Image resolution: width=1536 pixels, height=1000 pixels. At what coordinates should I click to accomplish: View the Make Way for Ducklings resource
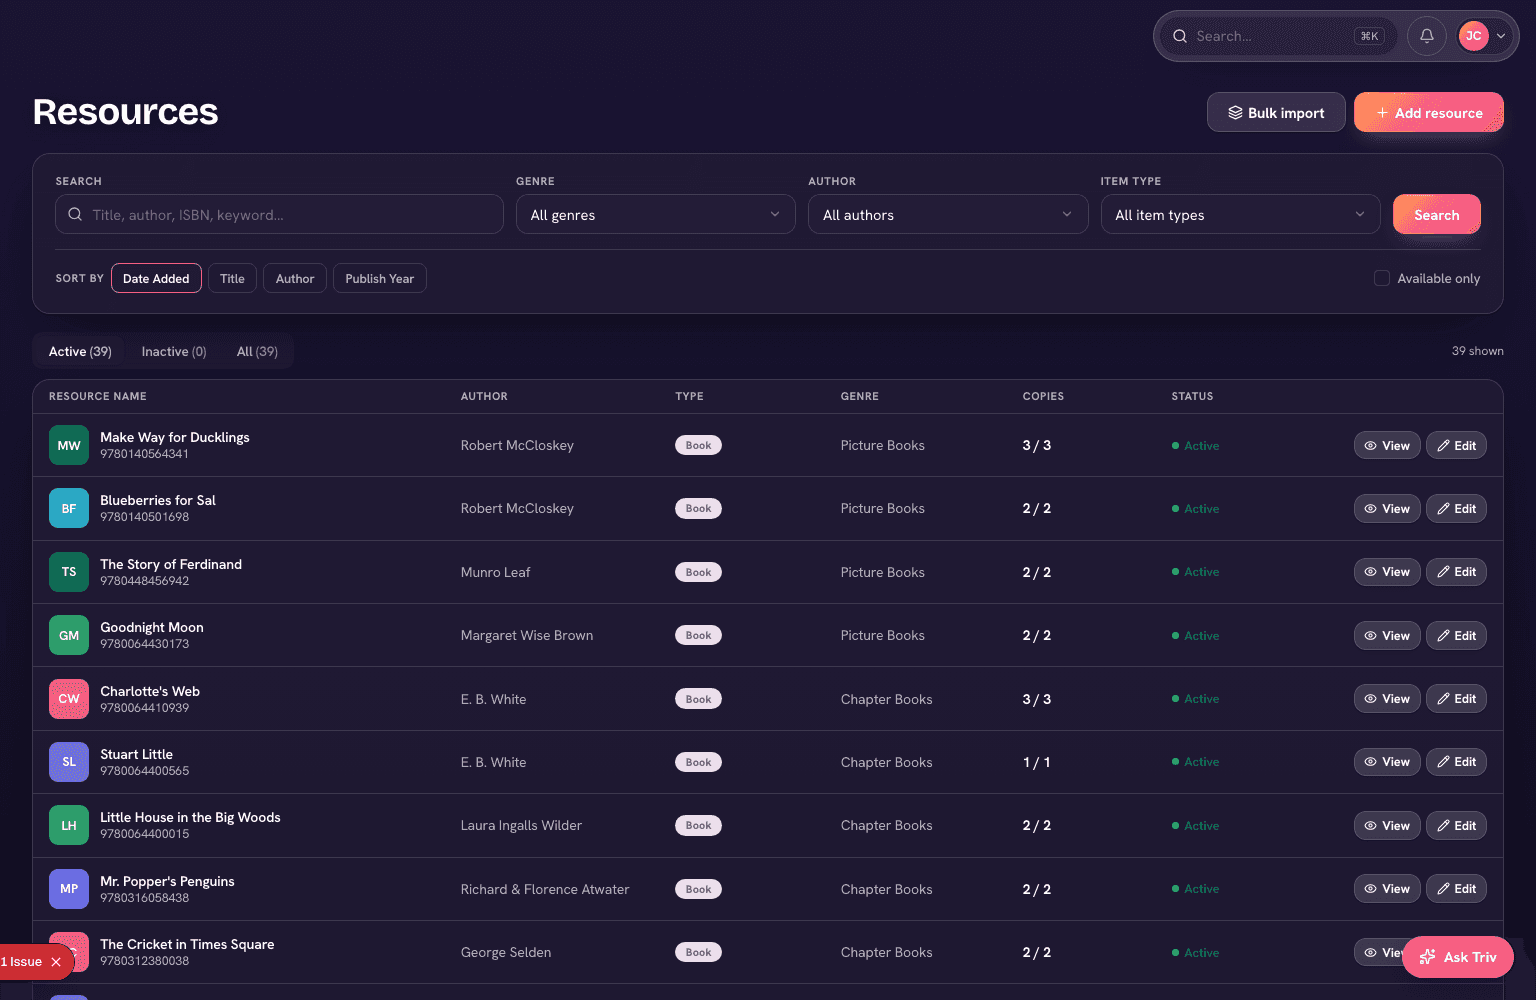[x=1387, y=445]
